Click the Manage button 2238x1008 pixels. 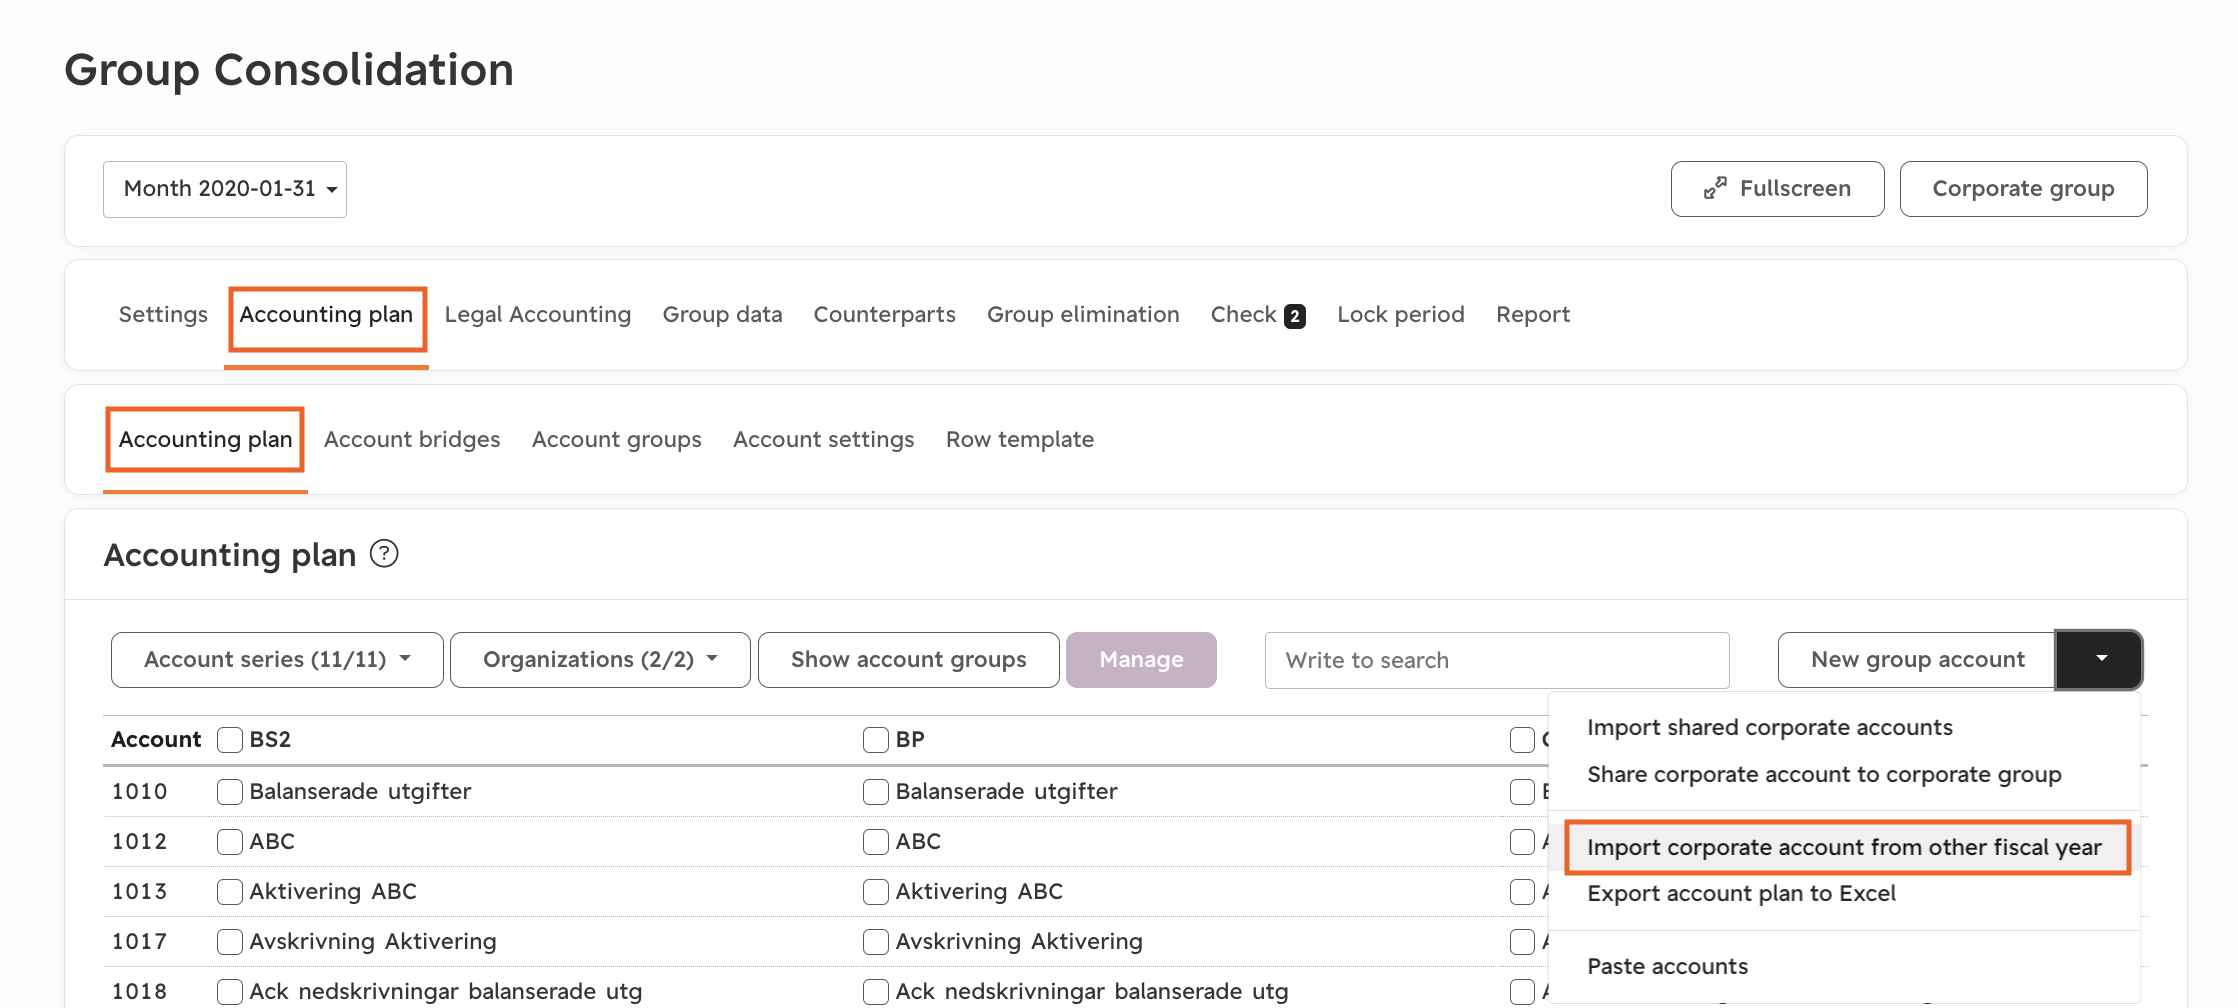(x=1141, y=660)
